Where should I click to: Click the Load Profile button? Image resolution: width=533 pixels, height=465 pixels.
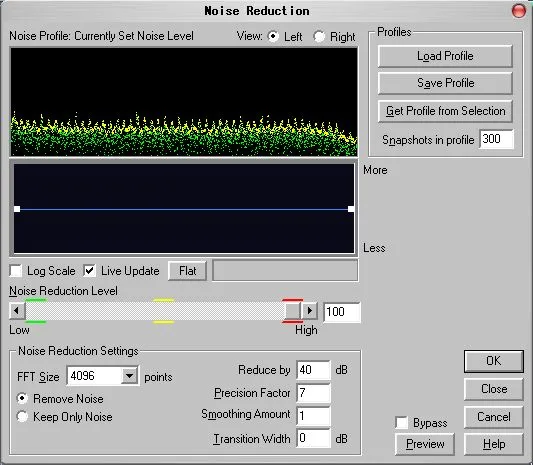click(445, 56)
